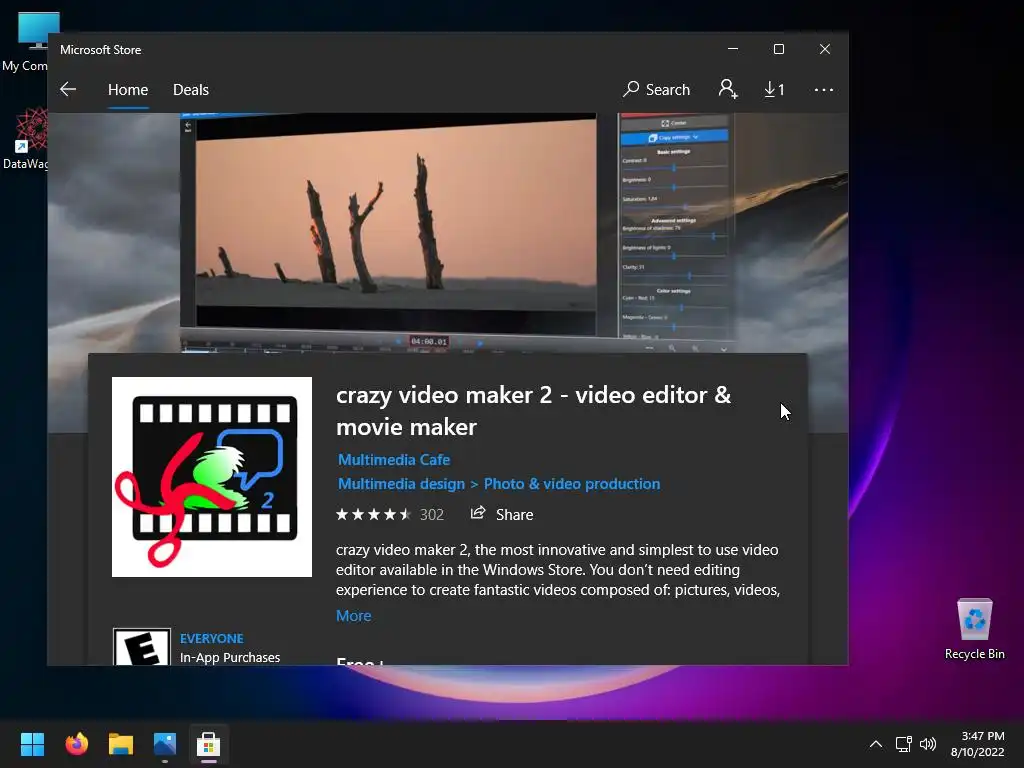Click the In-App Purchases text
Image resolution: width=1024 pixels, height=768 pixels.
pyautogui.click(x=230, y=658)
